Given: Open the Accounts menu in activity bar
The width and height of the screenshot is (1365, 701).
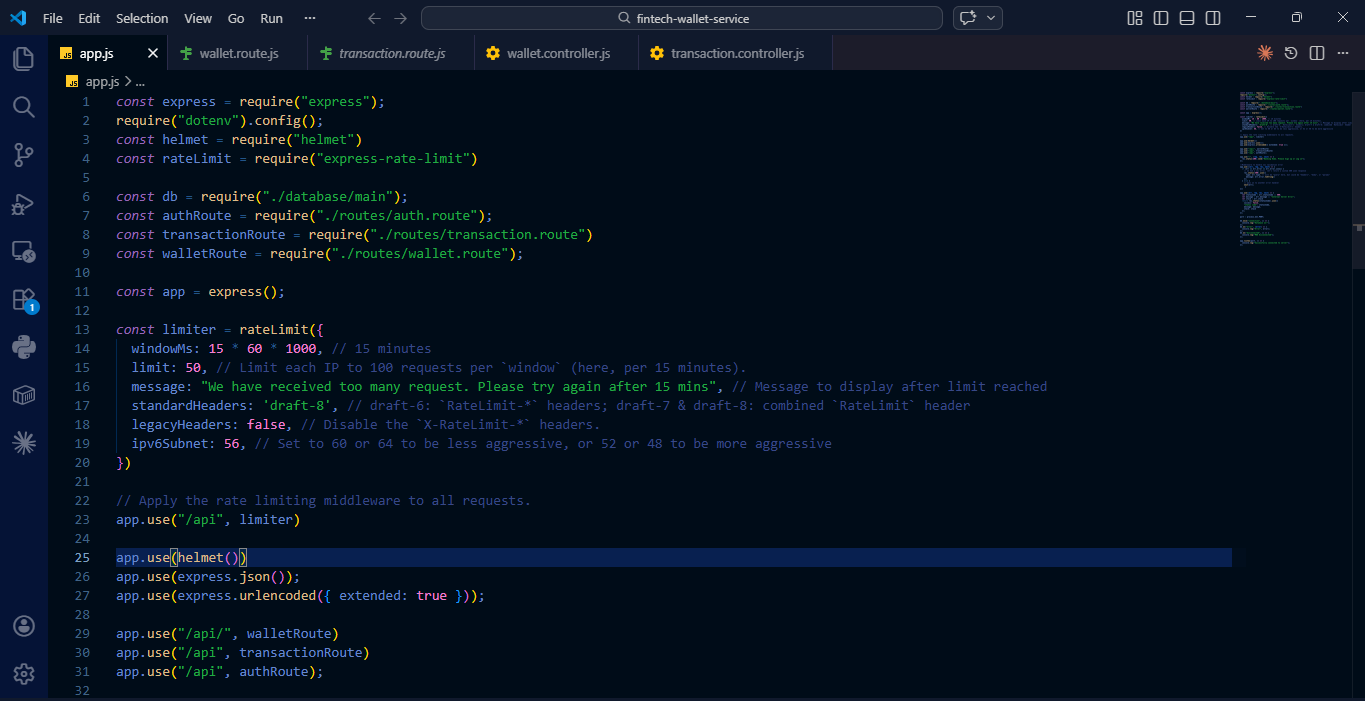Looking at the screenshot, I should 24,626.
